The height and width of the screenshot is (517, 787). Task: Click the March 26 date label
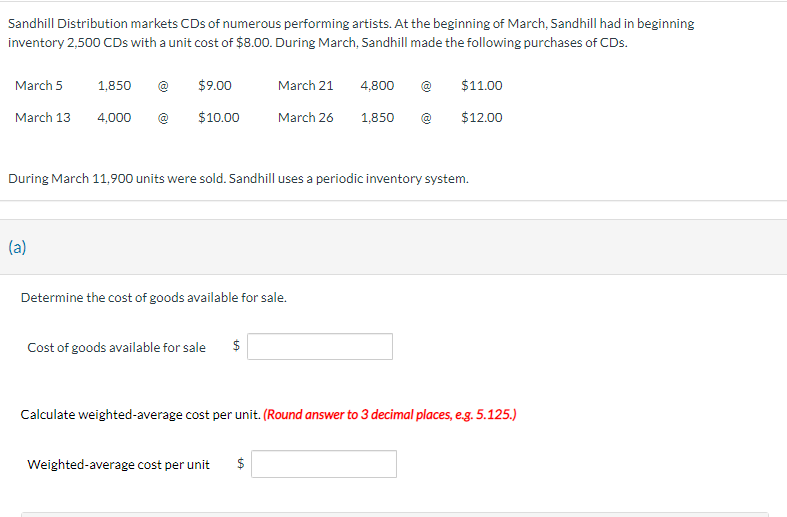pos(306,117)
